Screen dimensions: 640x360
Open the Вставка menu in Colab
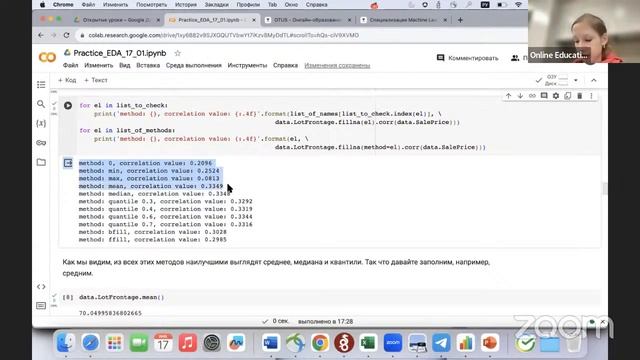coord(148,65)
